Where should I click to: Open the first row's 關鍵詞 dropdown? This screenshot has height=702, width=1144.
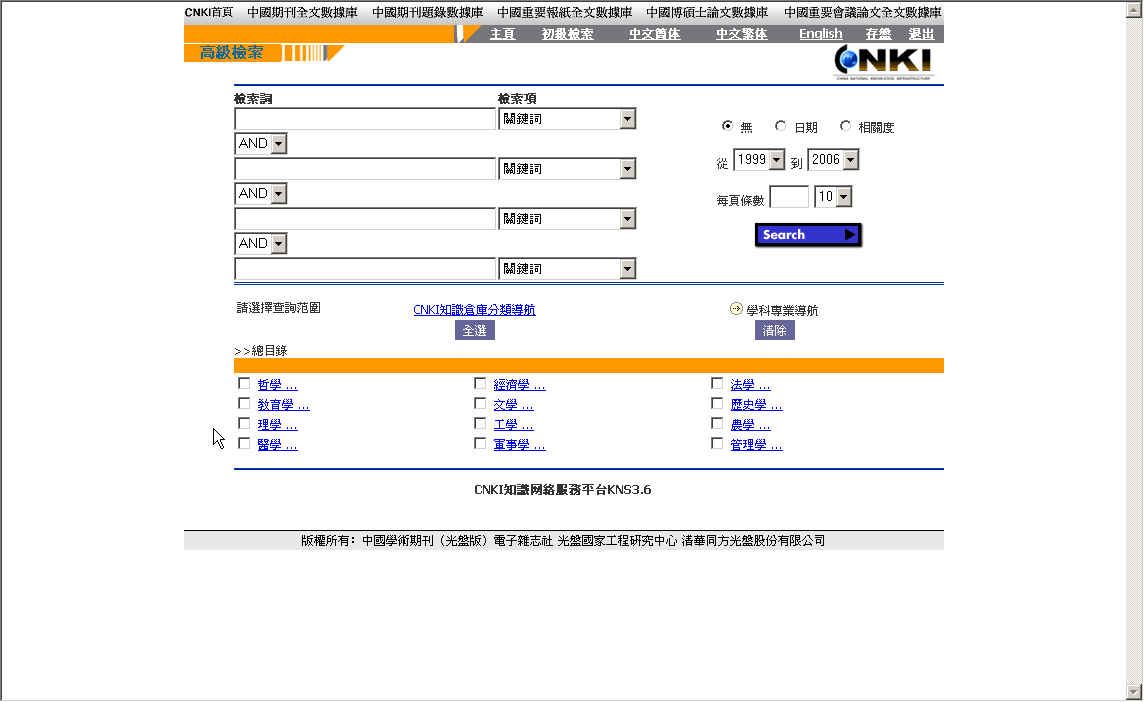(x=567, y=119)
